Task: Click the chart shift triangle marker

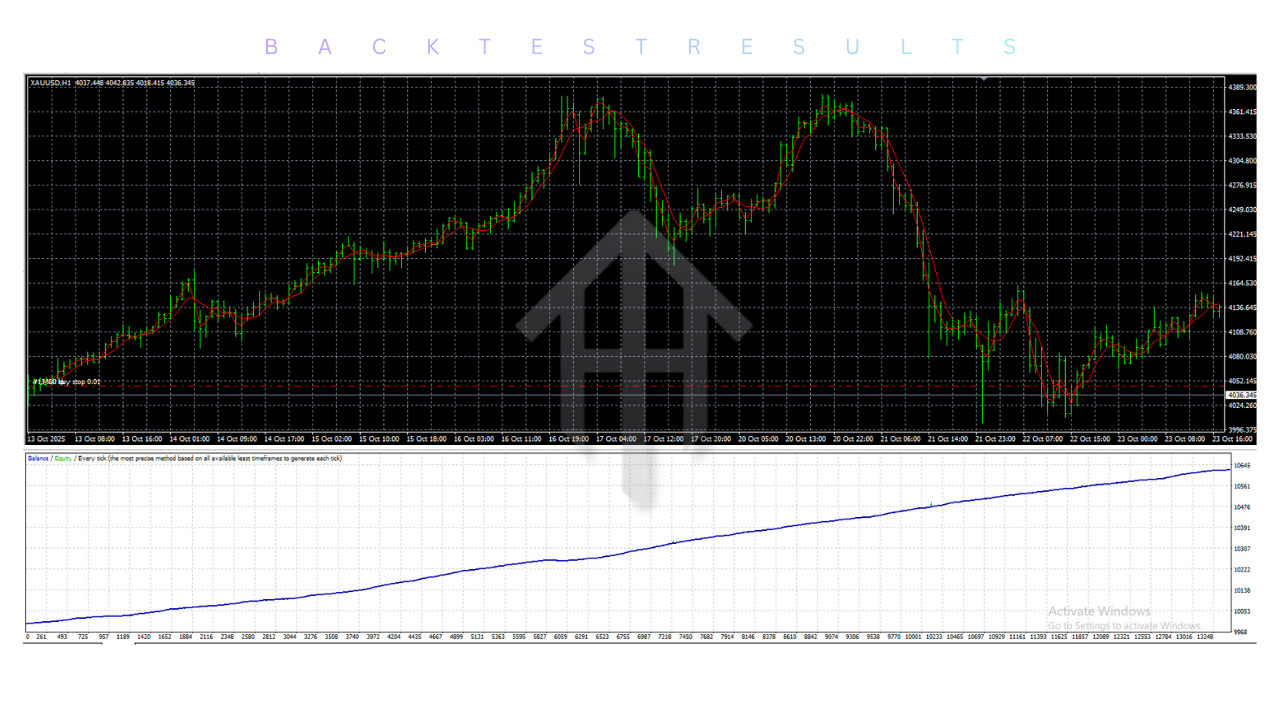Action: click(x=984, y=78)
